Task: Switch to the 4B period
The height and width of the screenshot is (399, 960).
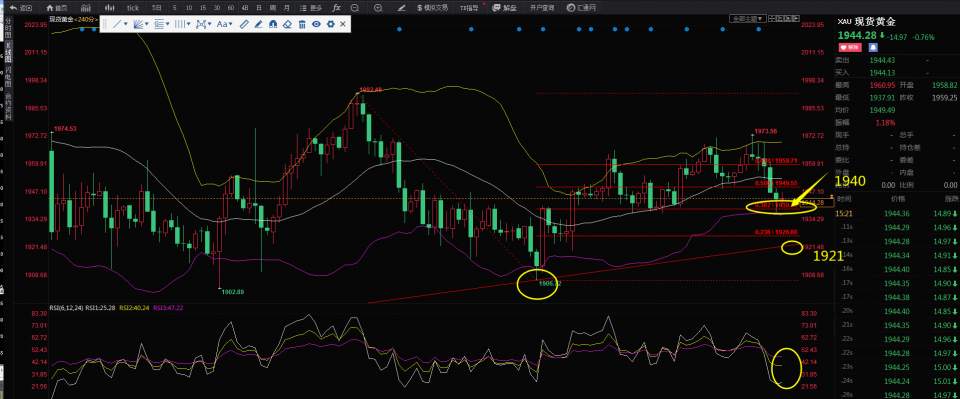Action: point(245,8)
